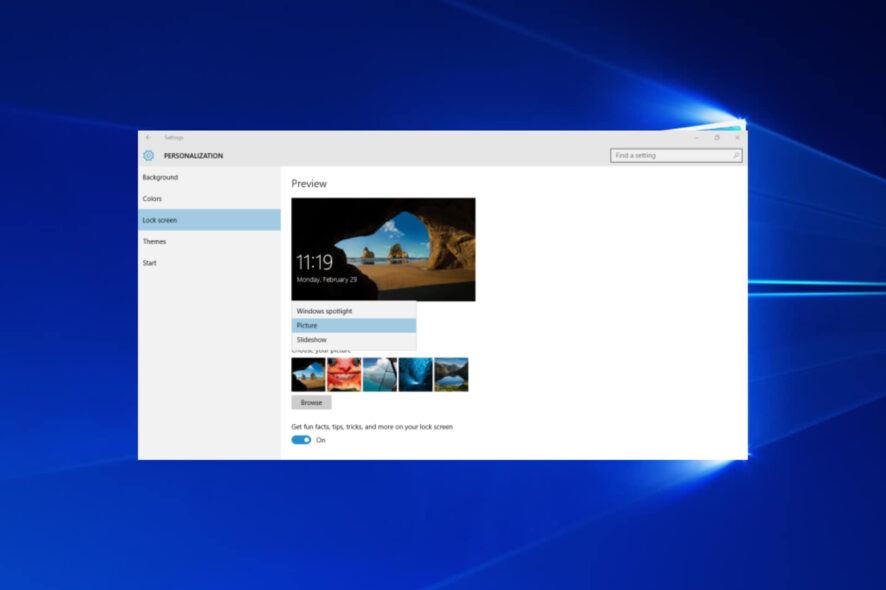Screen dimensions: 886x590
Task: Select the red face picture thumbnail
Action: (x=344, y=375)
